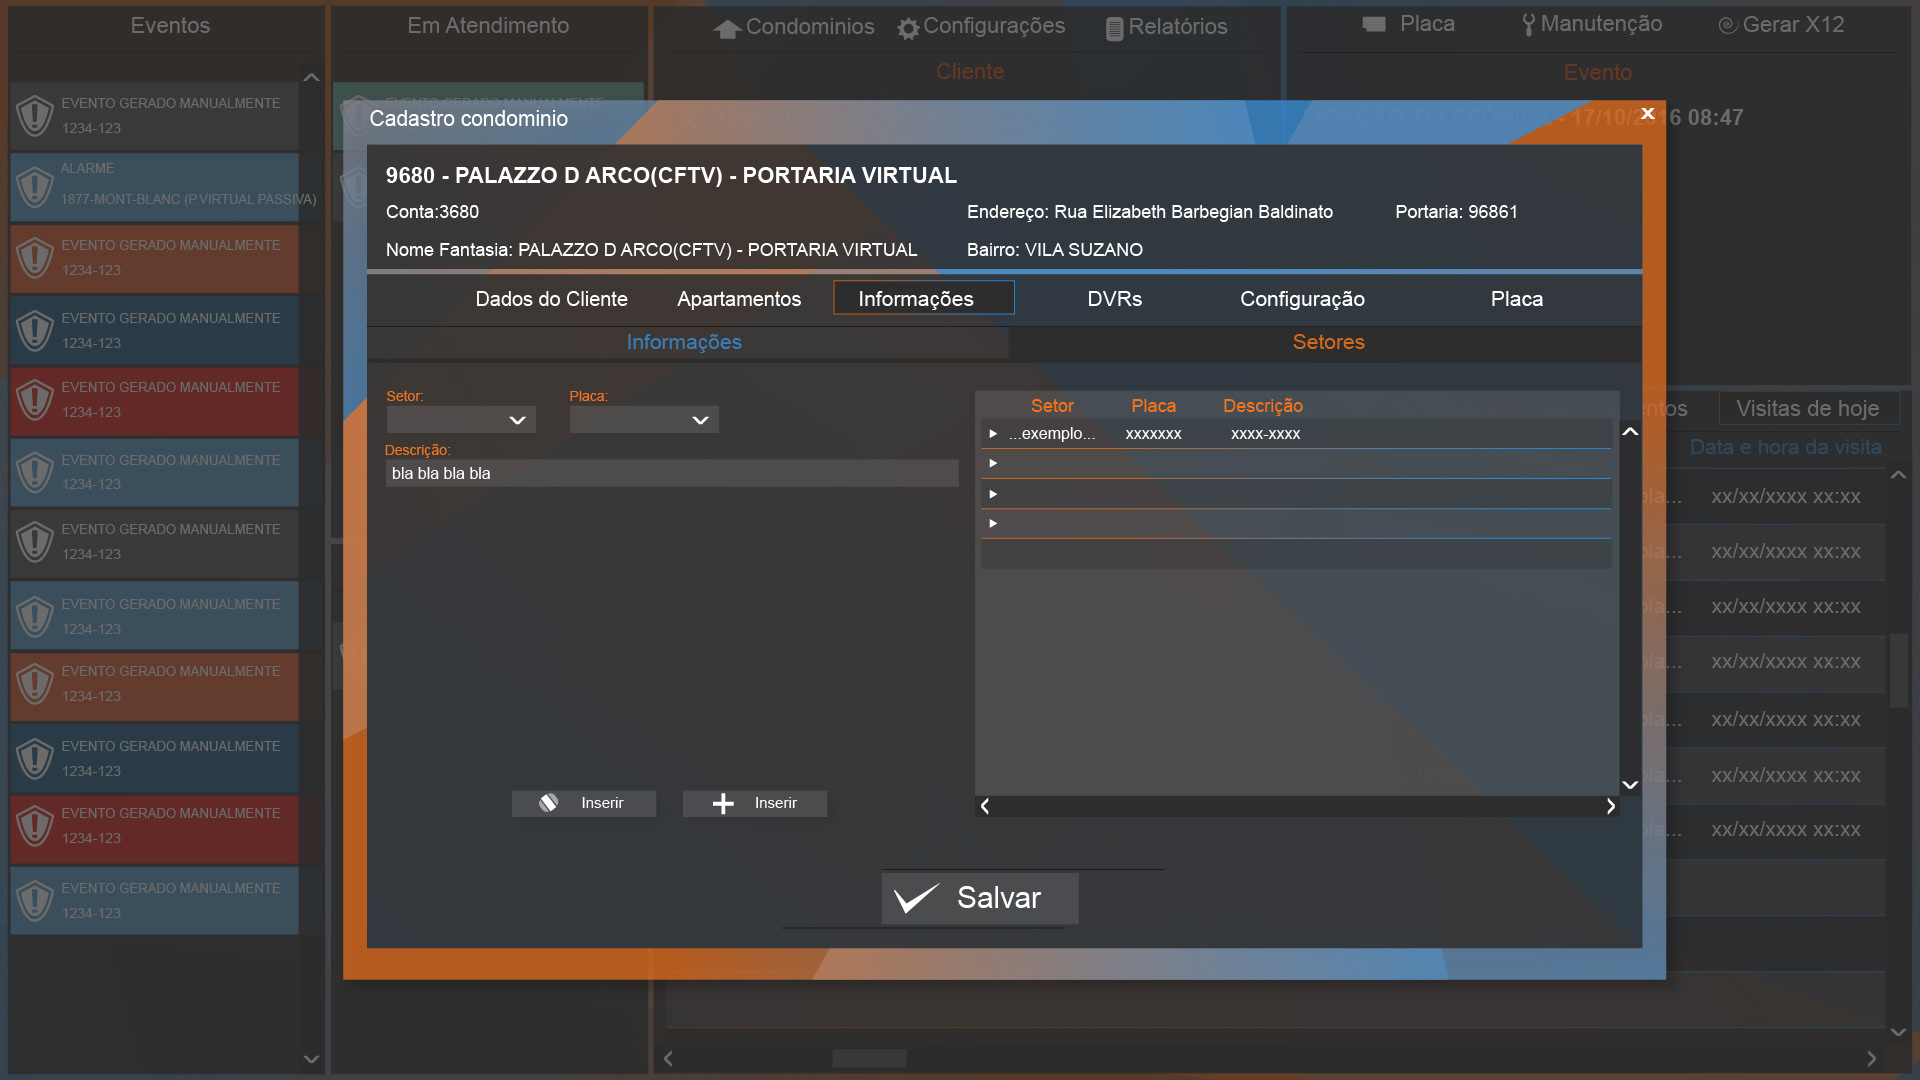The height and width of the screenshot is (1080, 1920).
Task: Switch to Dados do Cliente tab
Action: coord(551,299)
